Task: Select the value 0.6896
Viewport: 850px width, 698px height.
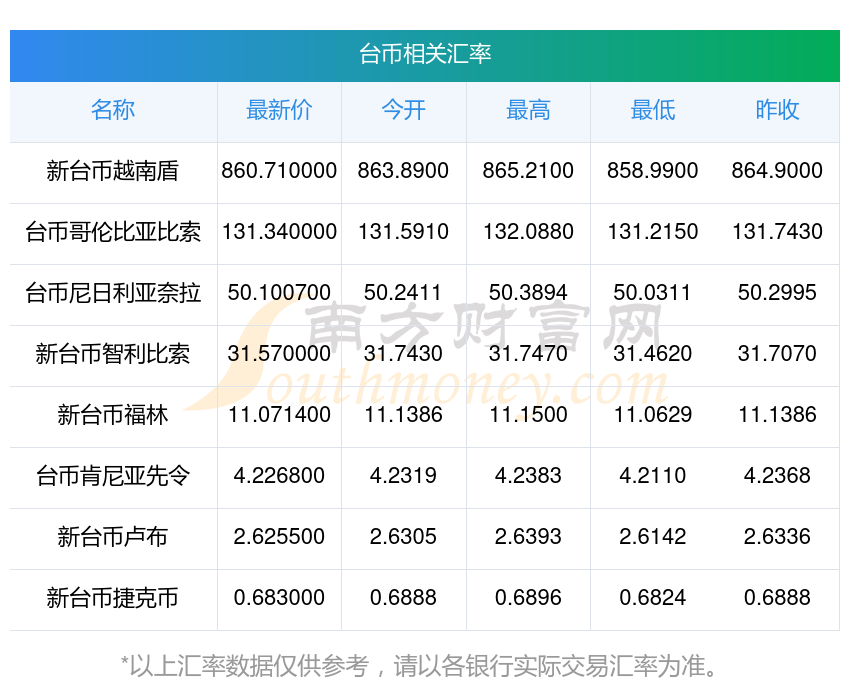Action: click(x=528, y=598)
